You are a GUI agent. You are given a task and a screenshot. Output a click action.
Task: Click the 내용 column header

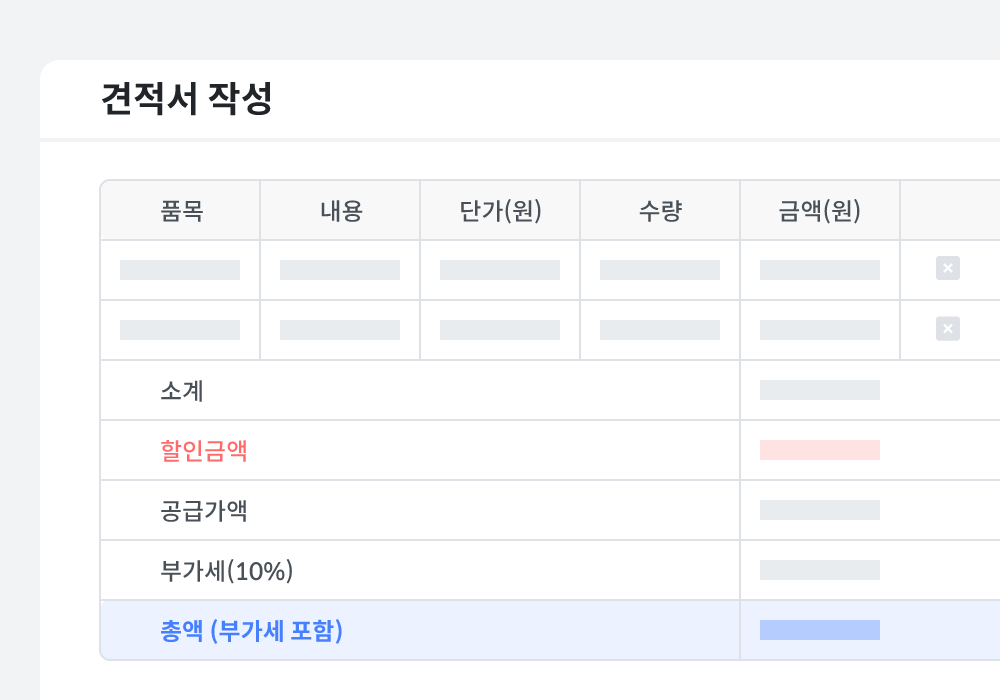point(341,211)
